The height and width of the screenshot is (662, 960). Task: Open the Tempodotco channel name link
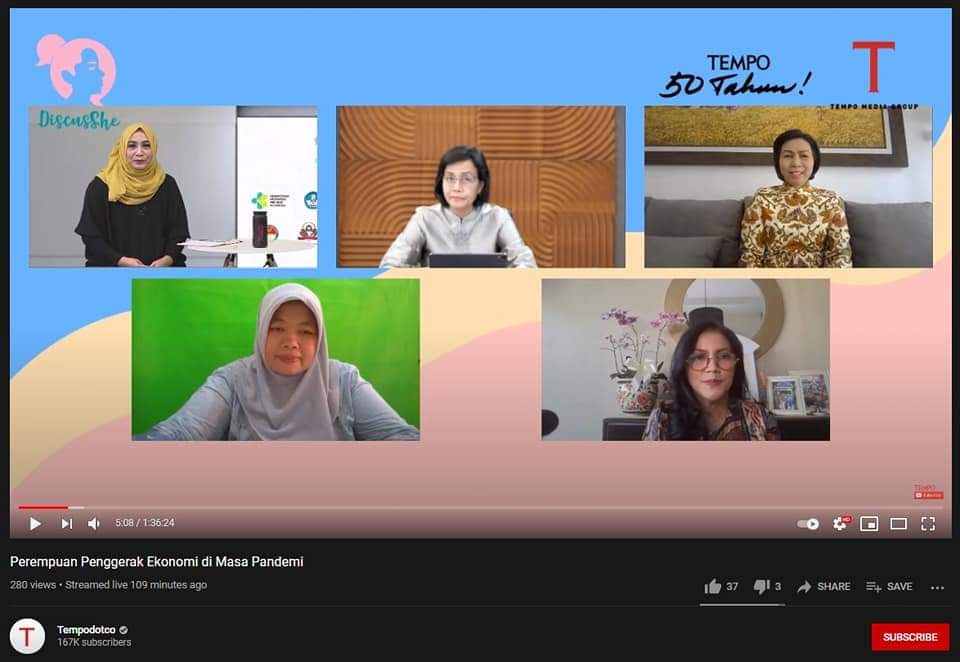click(x=86, y=630)
